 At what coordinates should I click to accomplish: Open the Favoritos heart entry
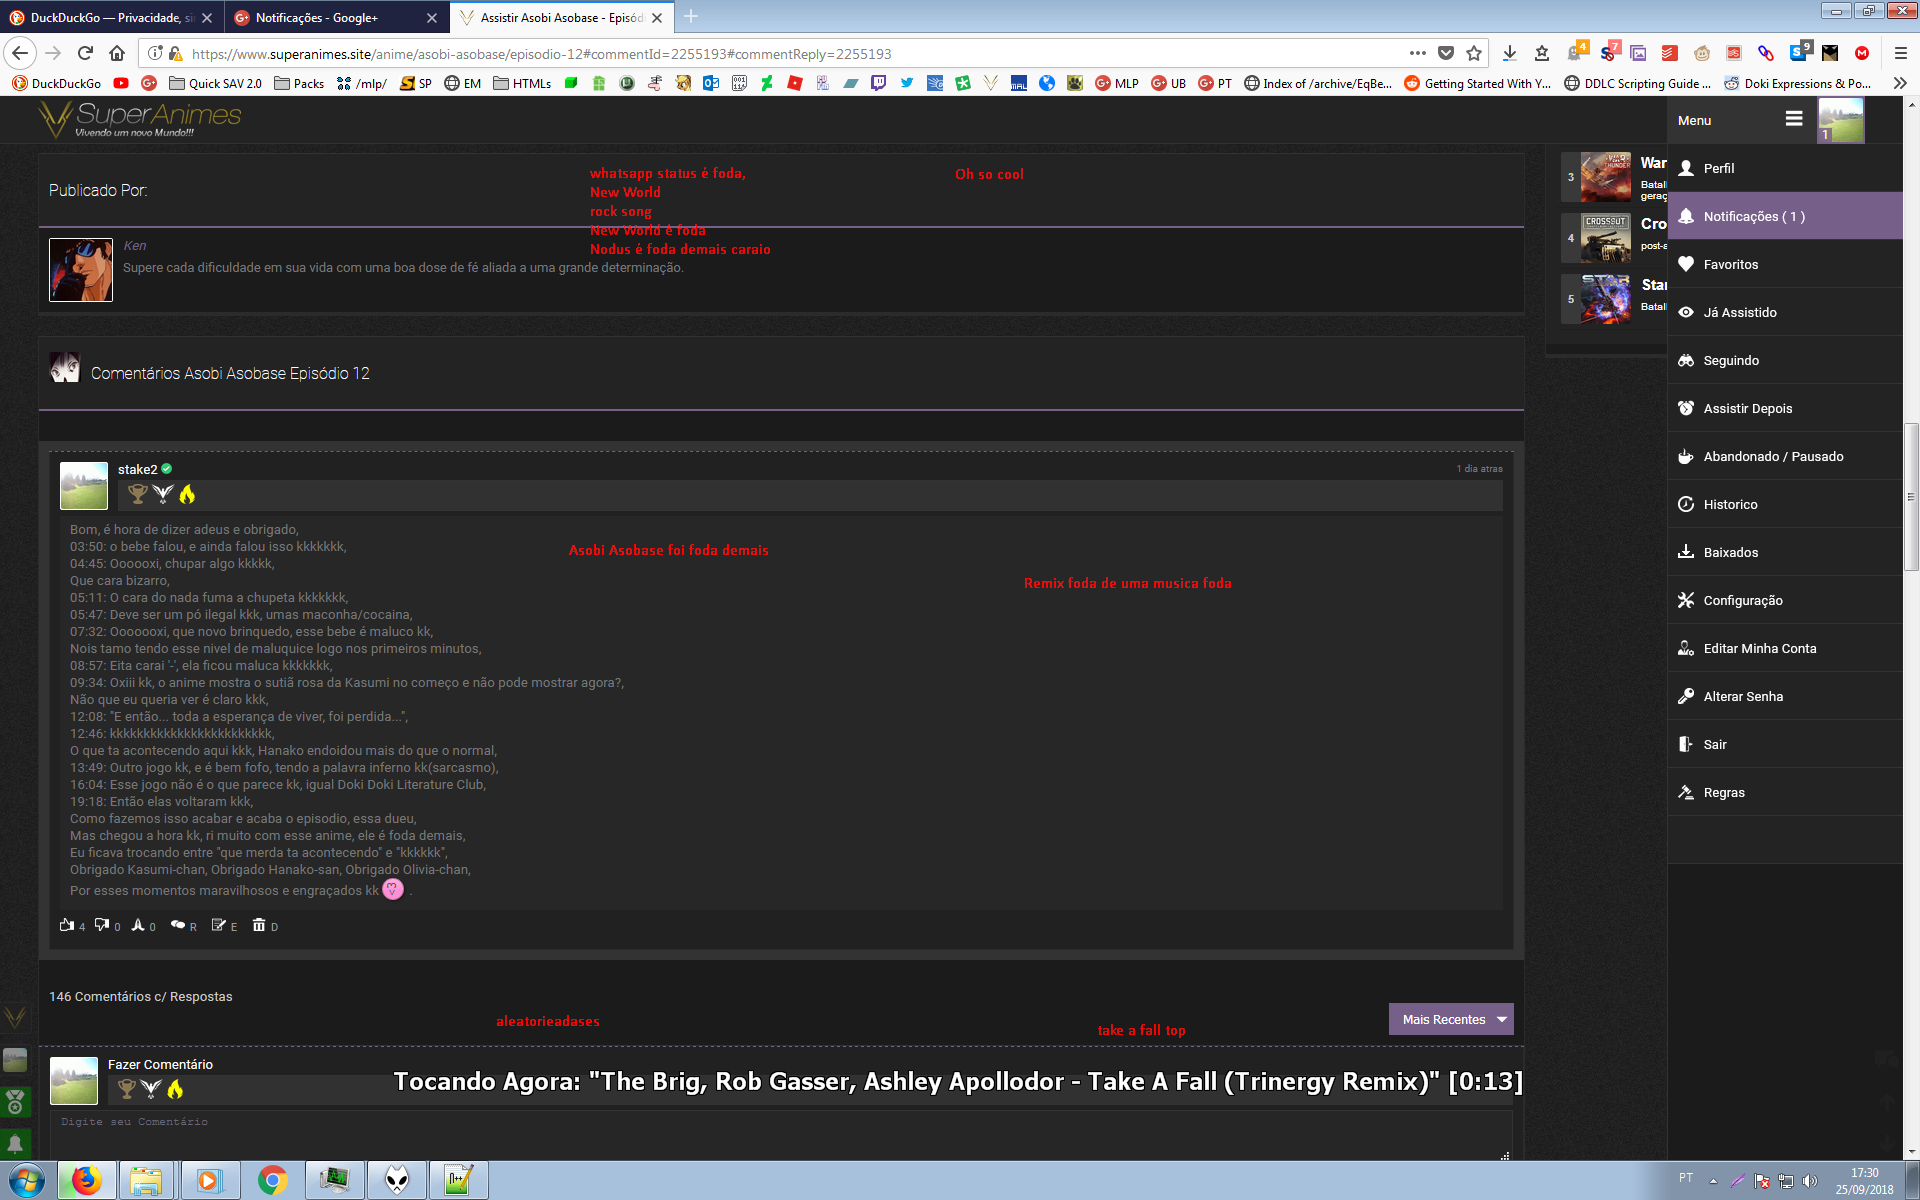pyautogui.click(x=1730, y=264)
